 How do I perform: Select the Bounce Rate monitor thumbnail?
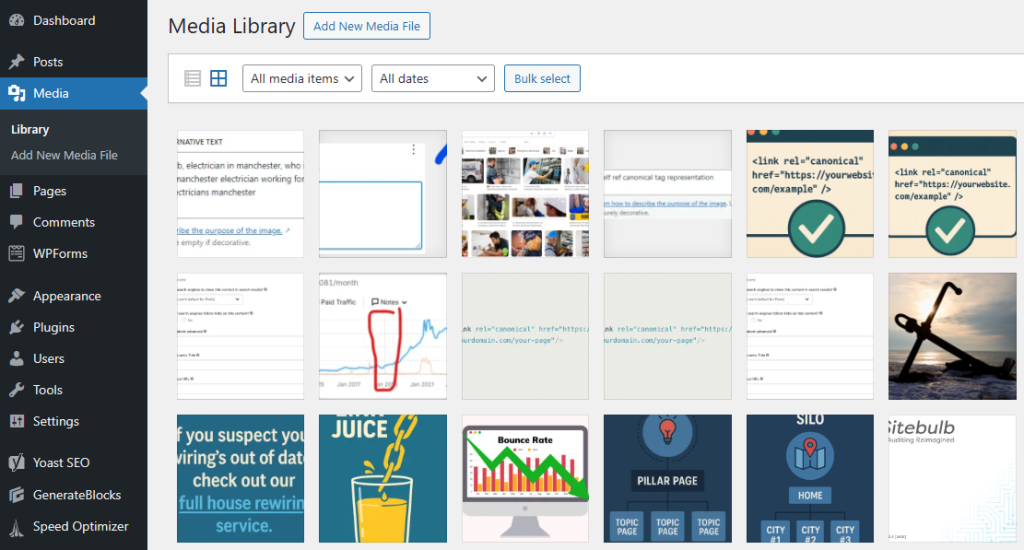[x=525, y=479]
